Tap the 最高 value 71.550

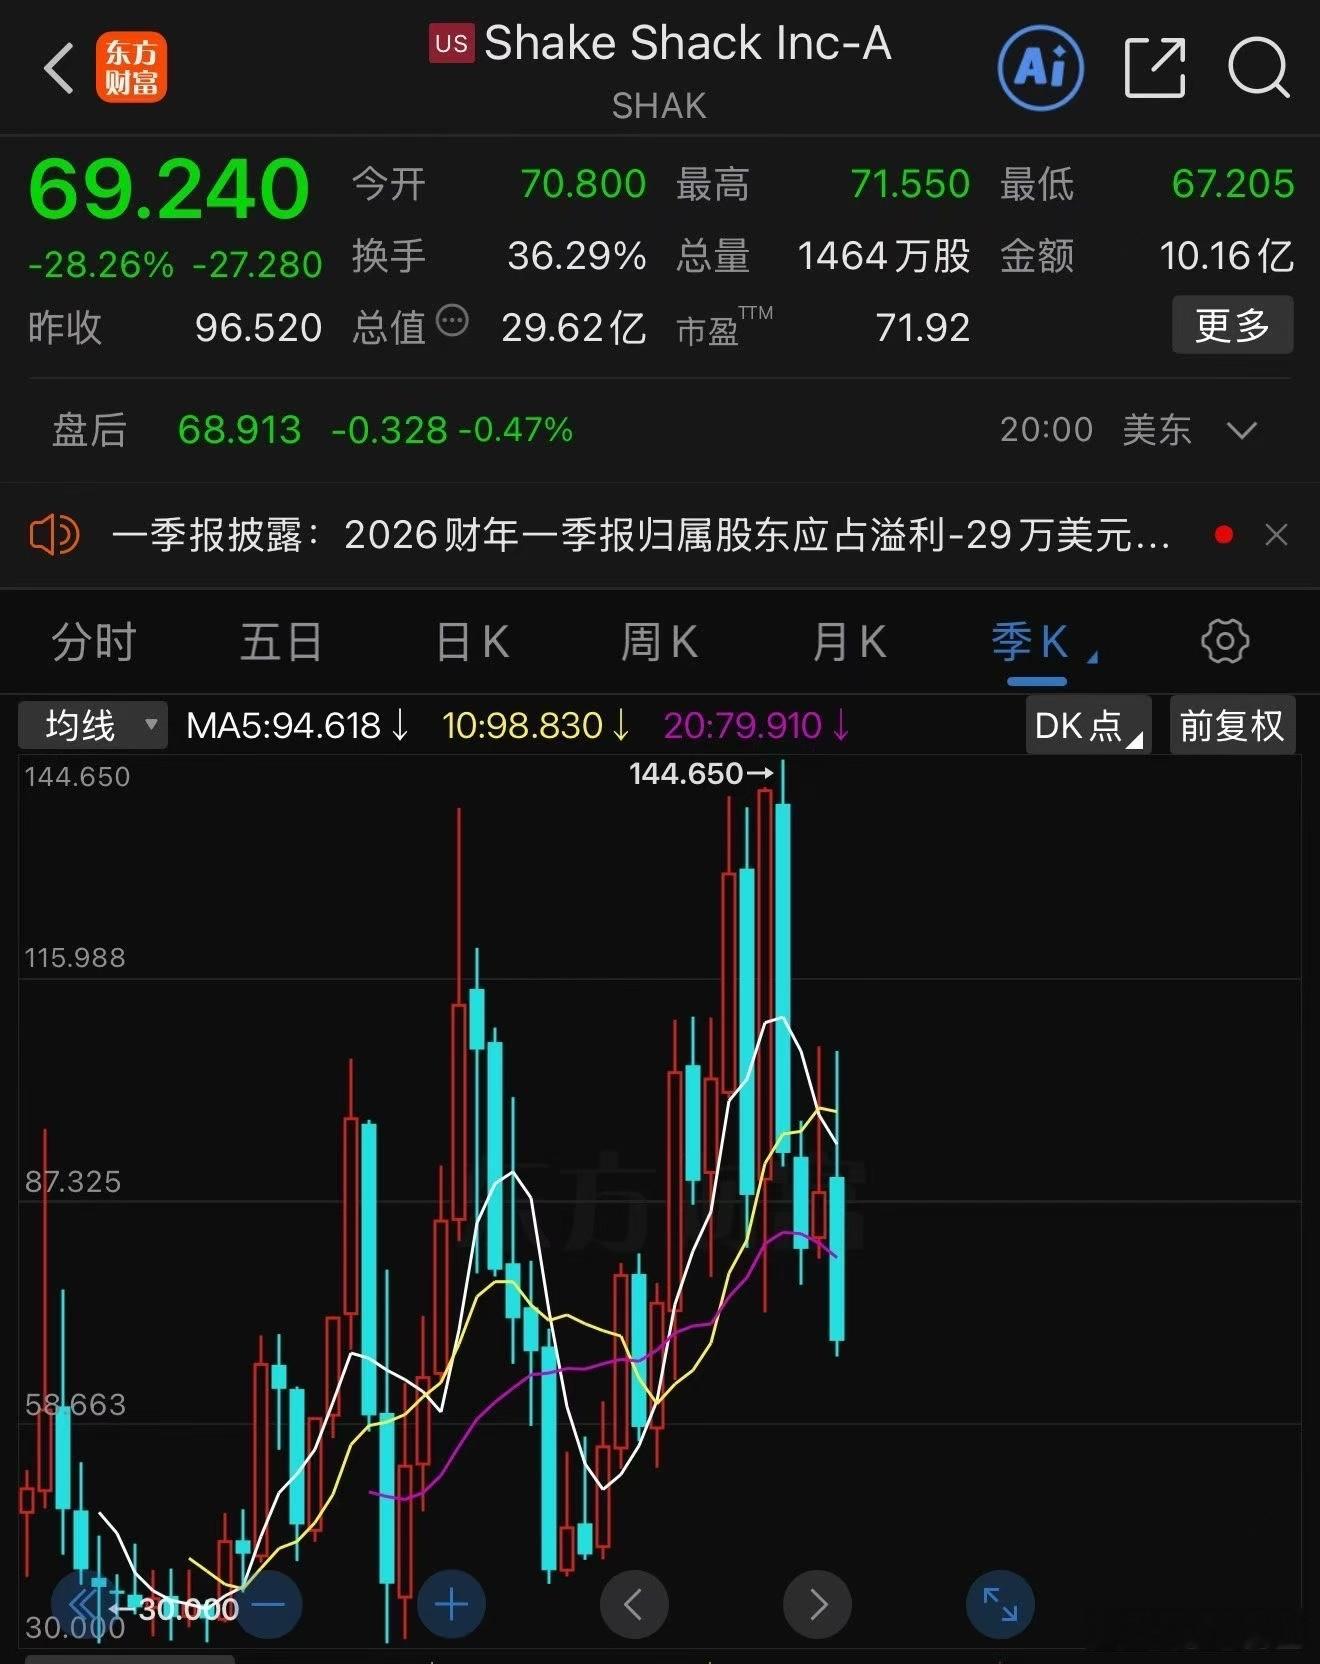(910, 184)
